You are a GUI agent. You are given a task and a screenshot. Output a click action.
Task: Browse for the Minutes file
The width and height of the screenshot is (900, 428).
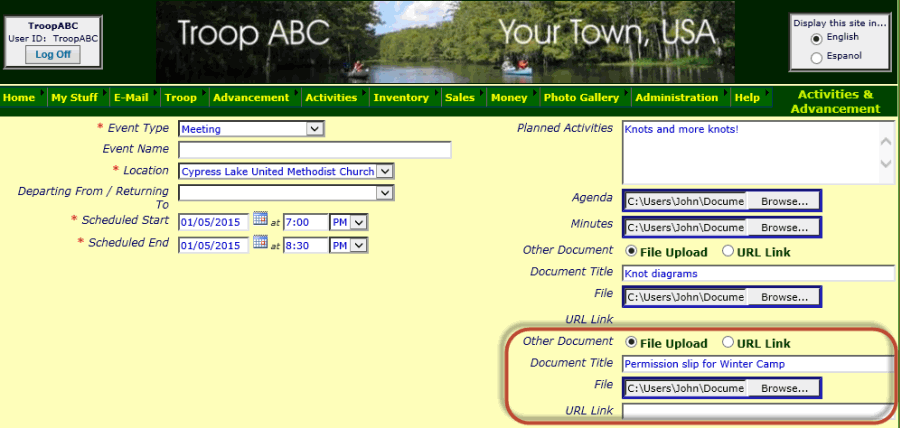(784, 228)
